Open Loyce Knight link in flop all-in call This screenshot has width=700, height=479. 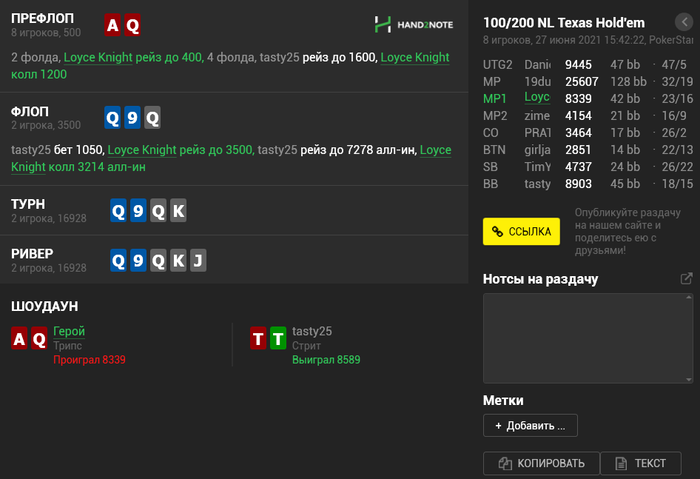(435, 150)
